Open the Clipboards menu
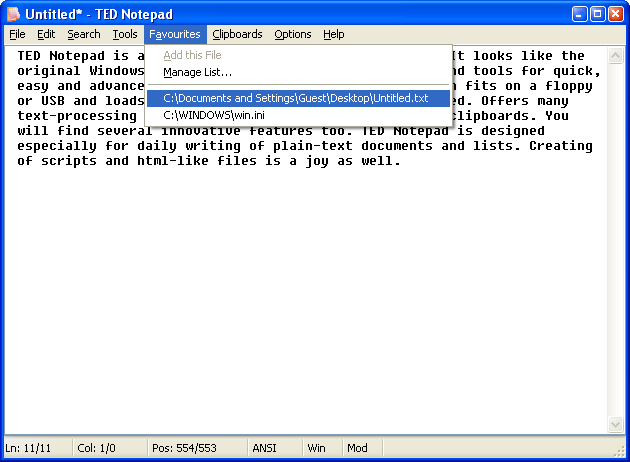 click(x=237, y=35)
